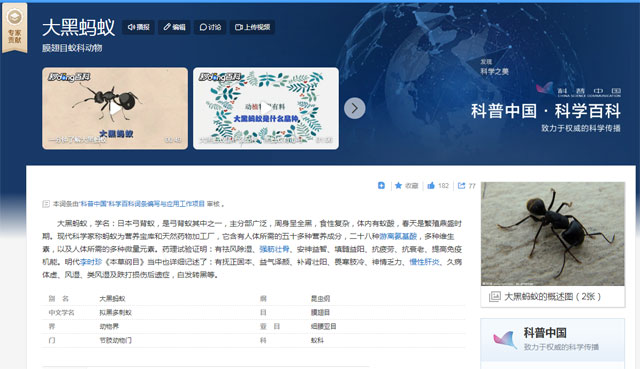Click the 专家贡献 ribbon badge icon
640x369 pixels.
tap(15, 28)
